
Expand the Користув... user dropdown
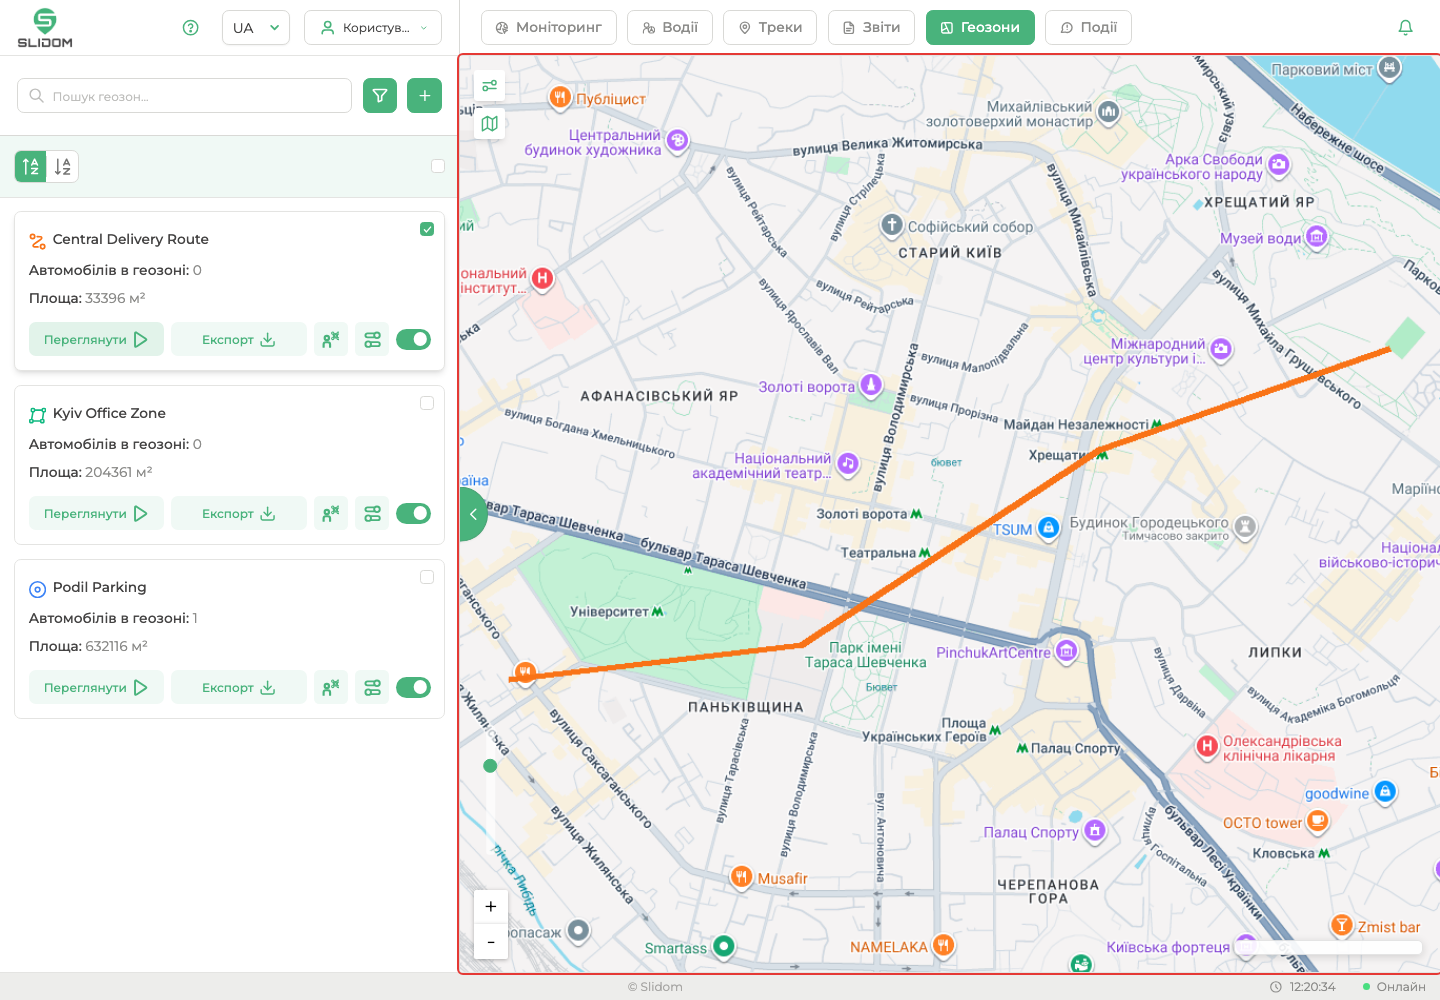[373, 28]
